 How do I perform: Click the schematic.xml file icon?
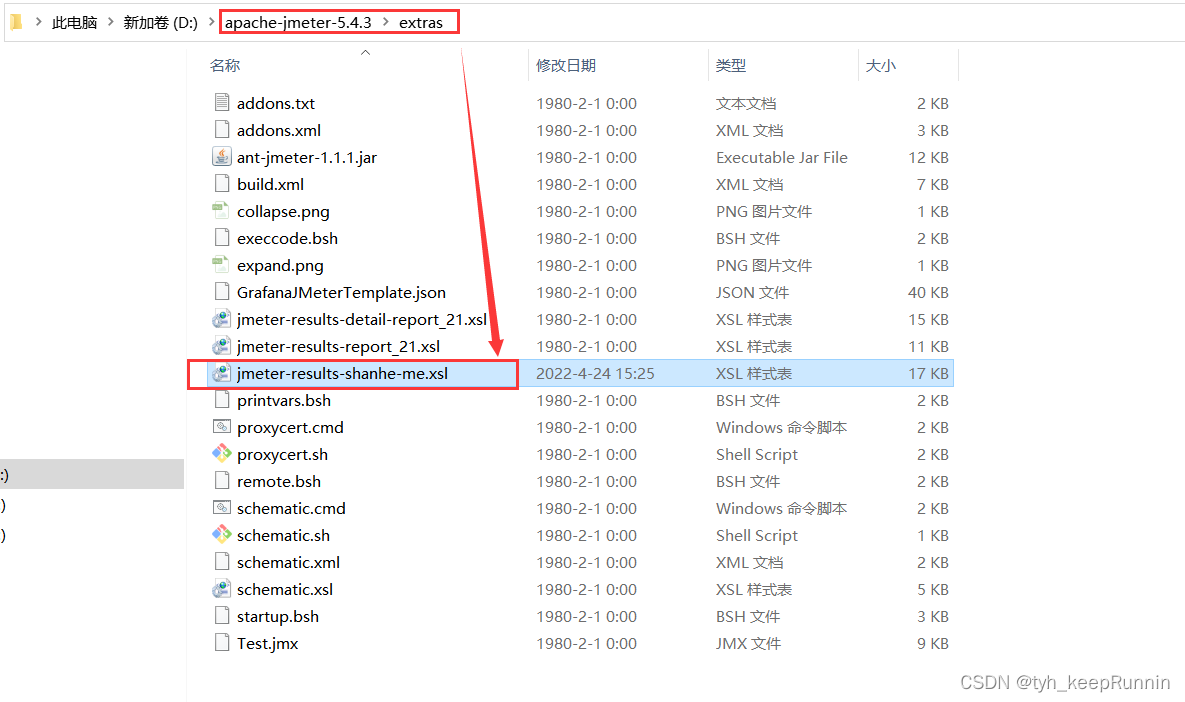pos(221,561)
